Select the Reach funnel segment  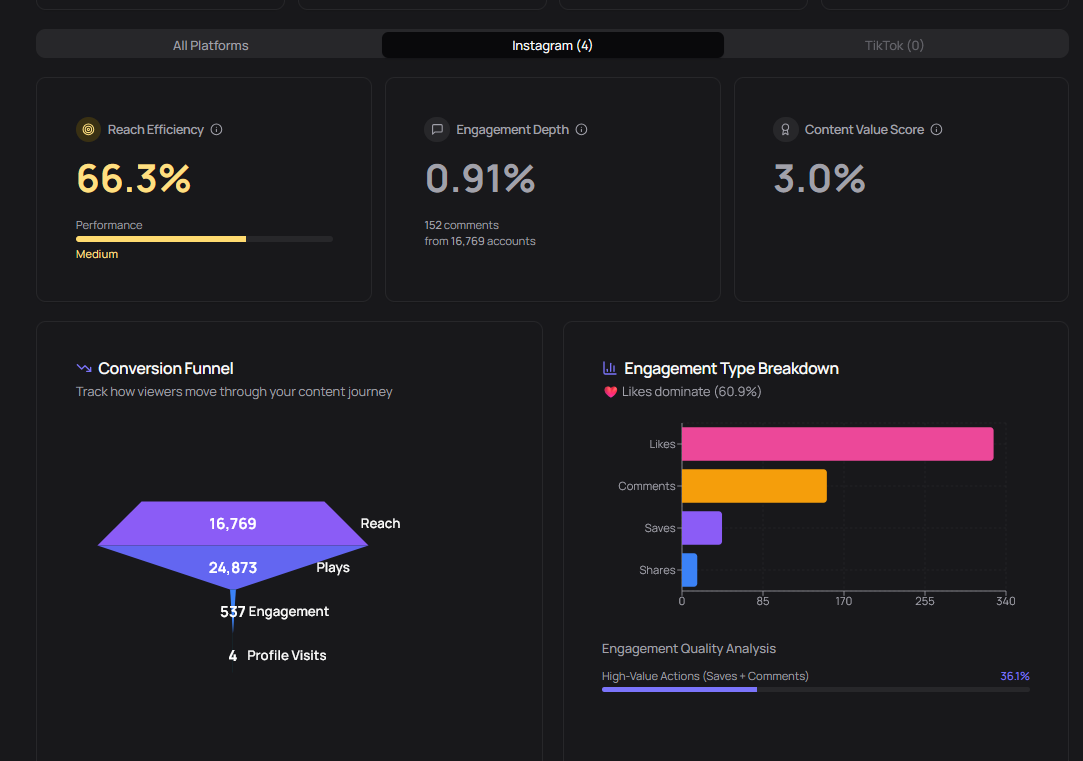pos(232,523)
